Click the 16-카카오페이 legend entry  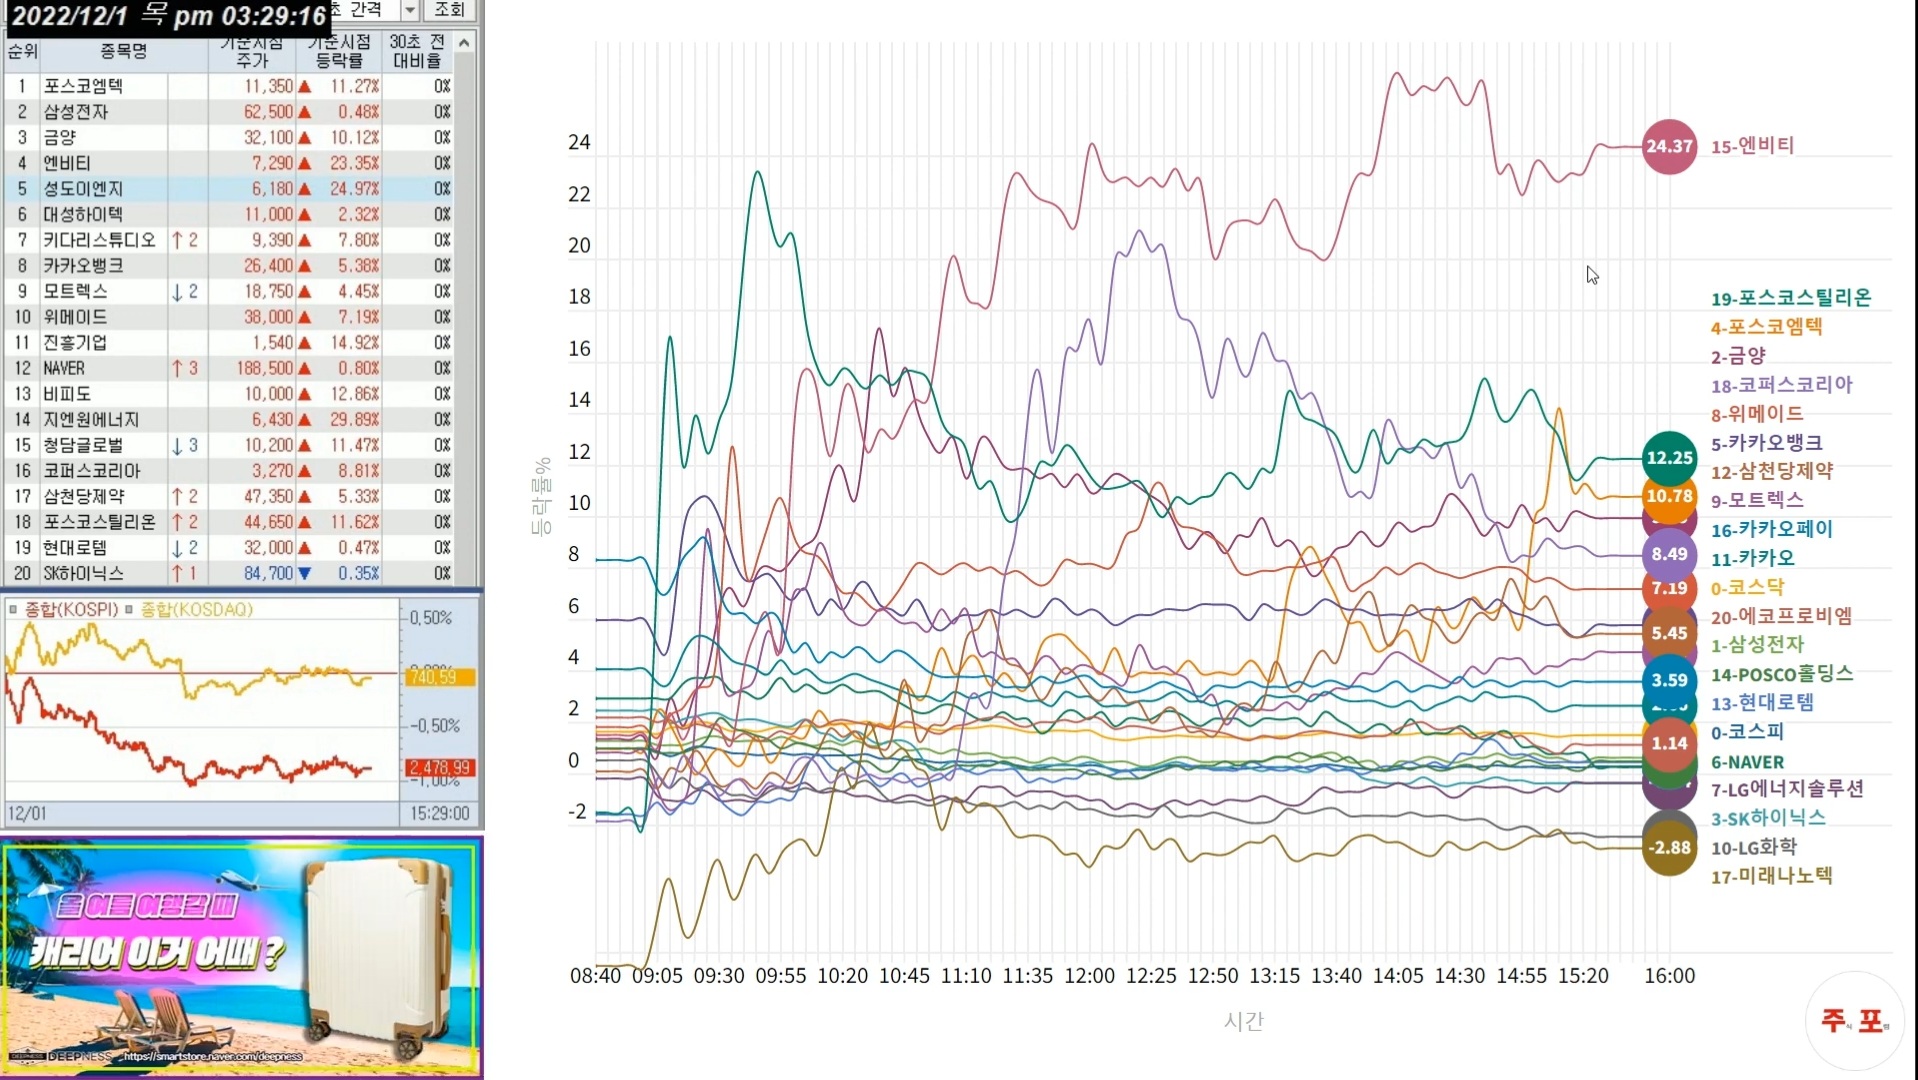pos(1771,530)
